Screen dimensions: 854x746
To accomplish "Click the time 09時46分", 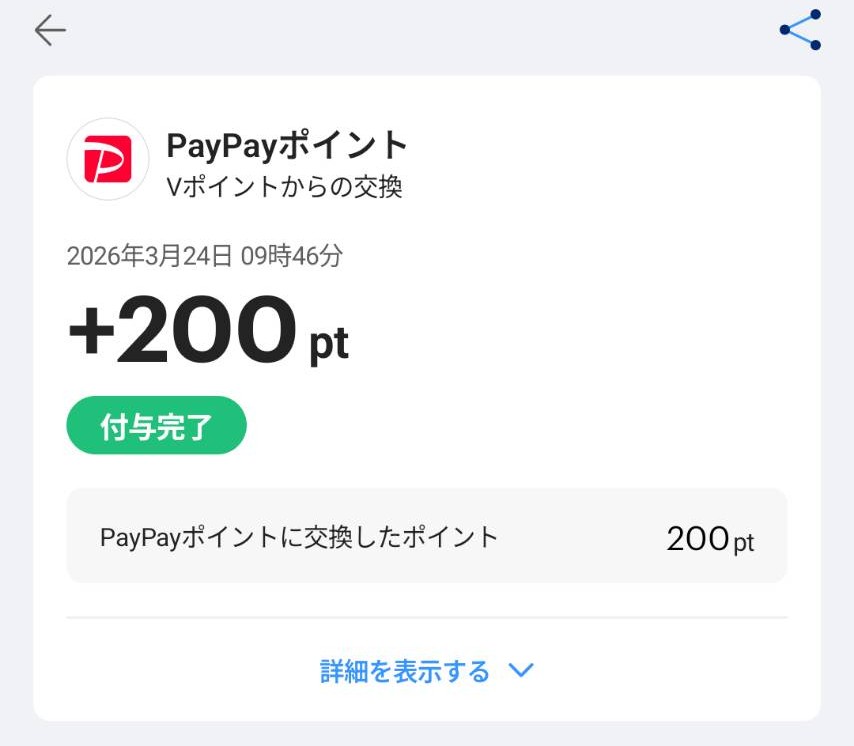I will pos(292,256).
